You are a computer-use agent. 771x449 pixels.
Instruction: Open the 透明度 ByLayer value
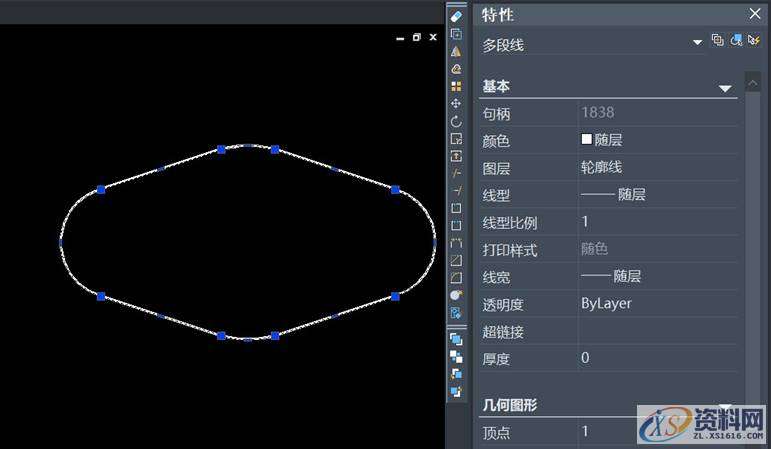click(658, 303)
